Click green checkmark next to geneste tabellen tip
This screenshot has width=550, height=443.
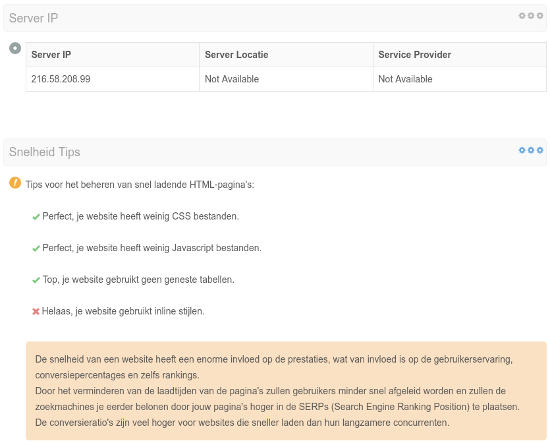click(36, 280)
